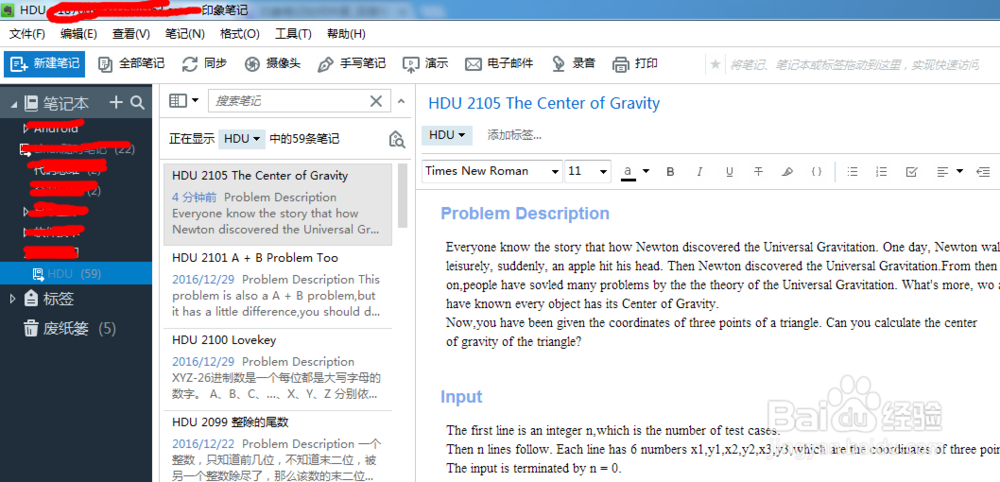Expand the Tags (标签) section

point(13,298)
